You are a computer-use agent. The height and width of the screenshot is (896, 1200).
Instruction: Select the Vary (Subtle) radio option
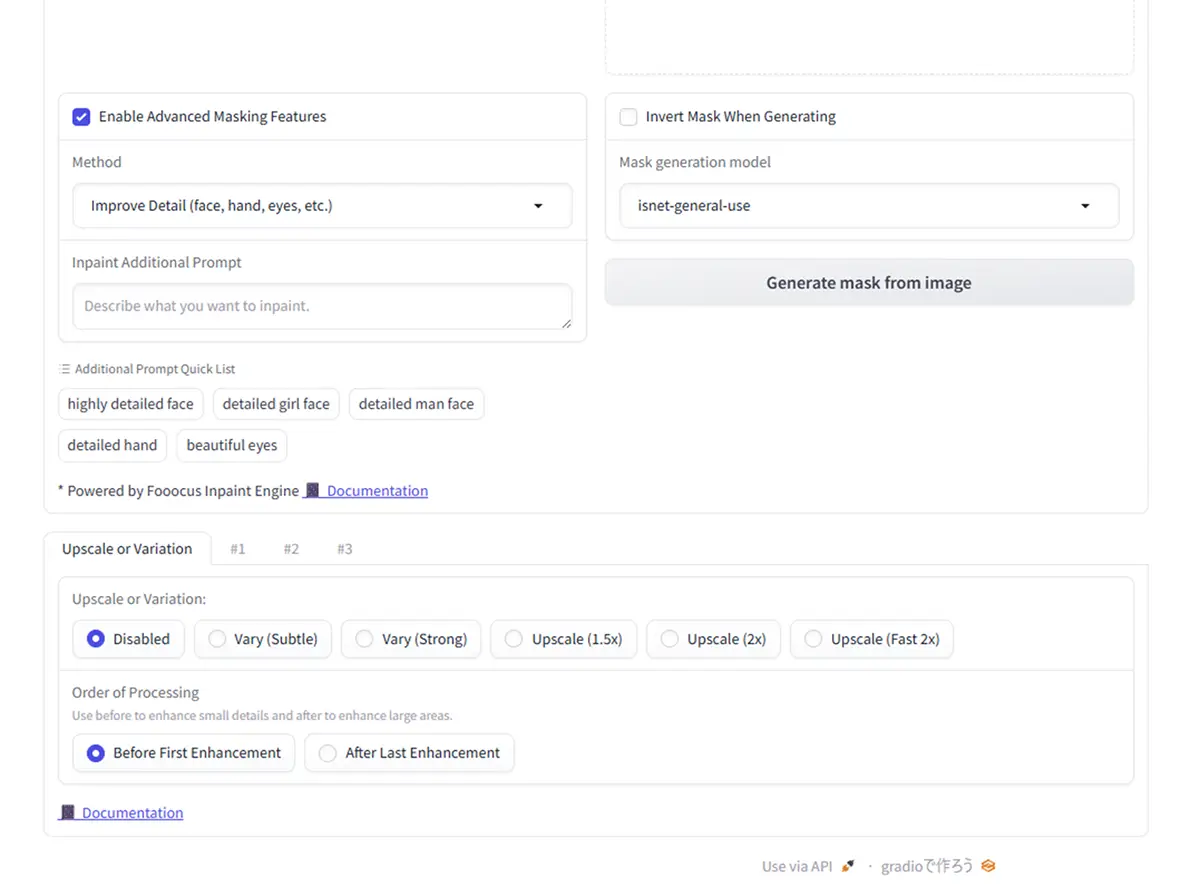coord(217,639)
